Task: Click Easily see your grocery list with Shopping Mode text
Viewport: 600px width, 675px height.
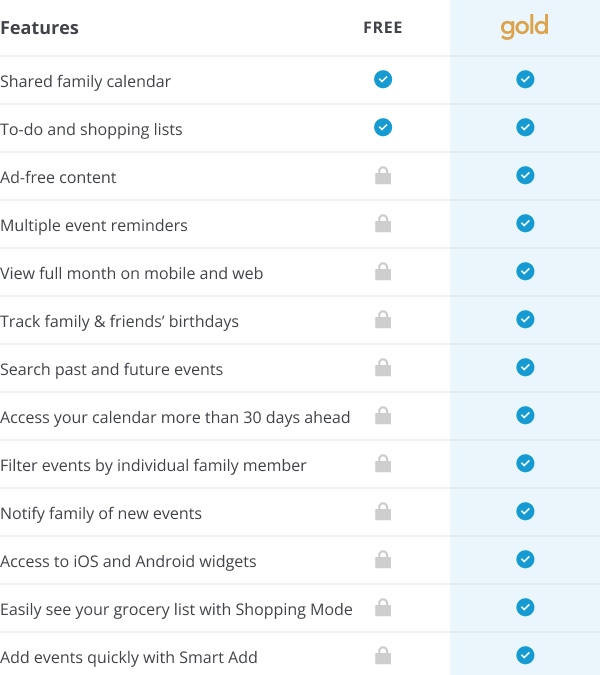Action: [176, 610]
